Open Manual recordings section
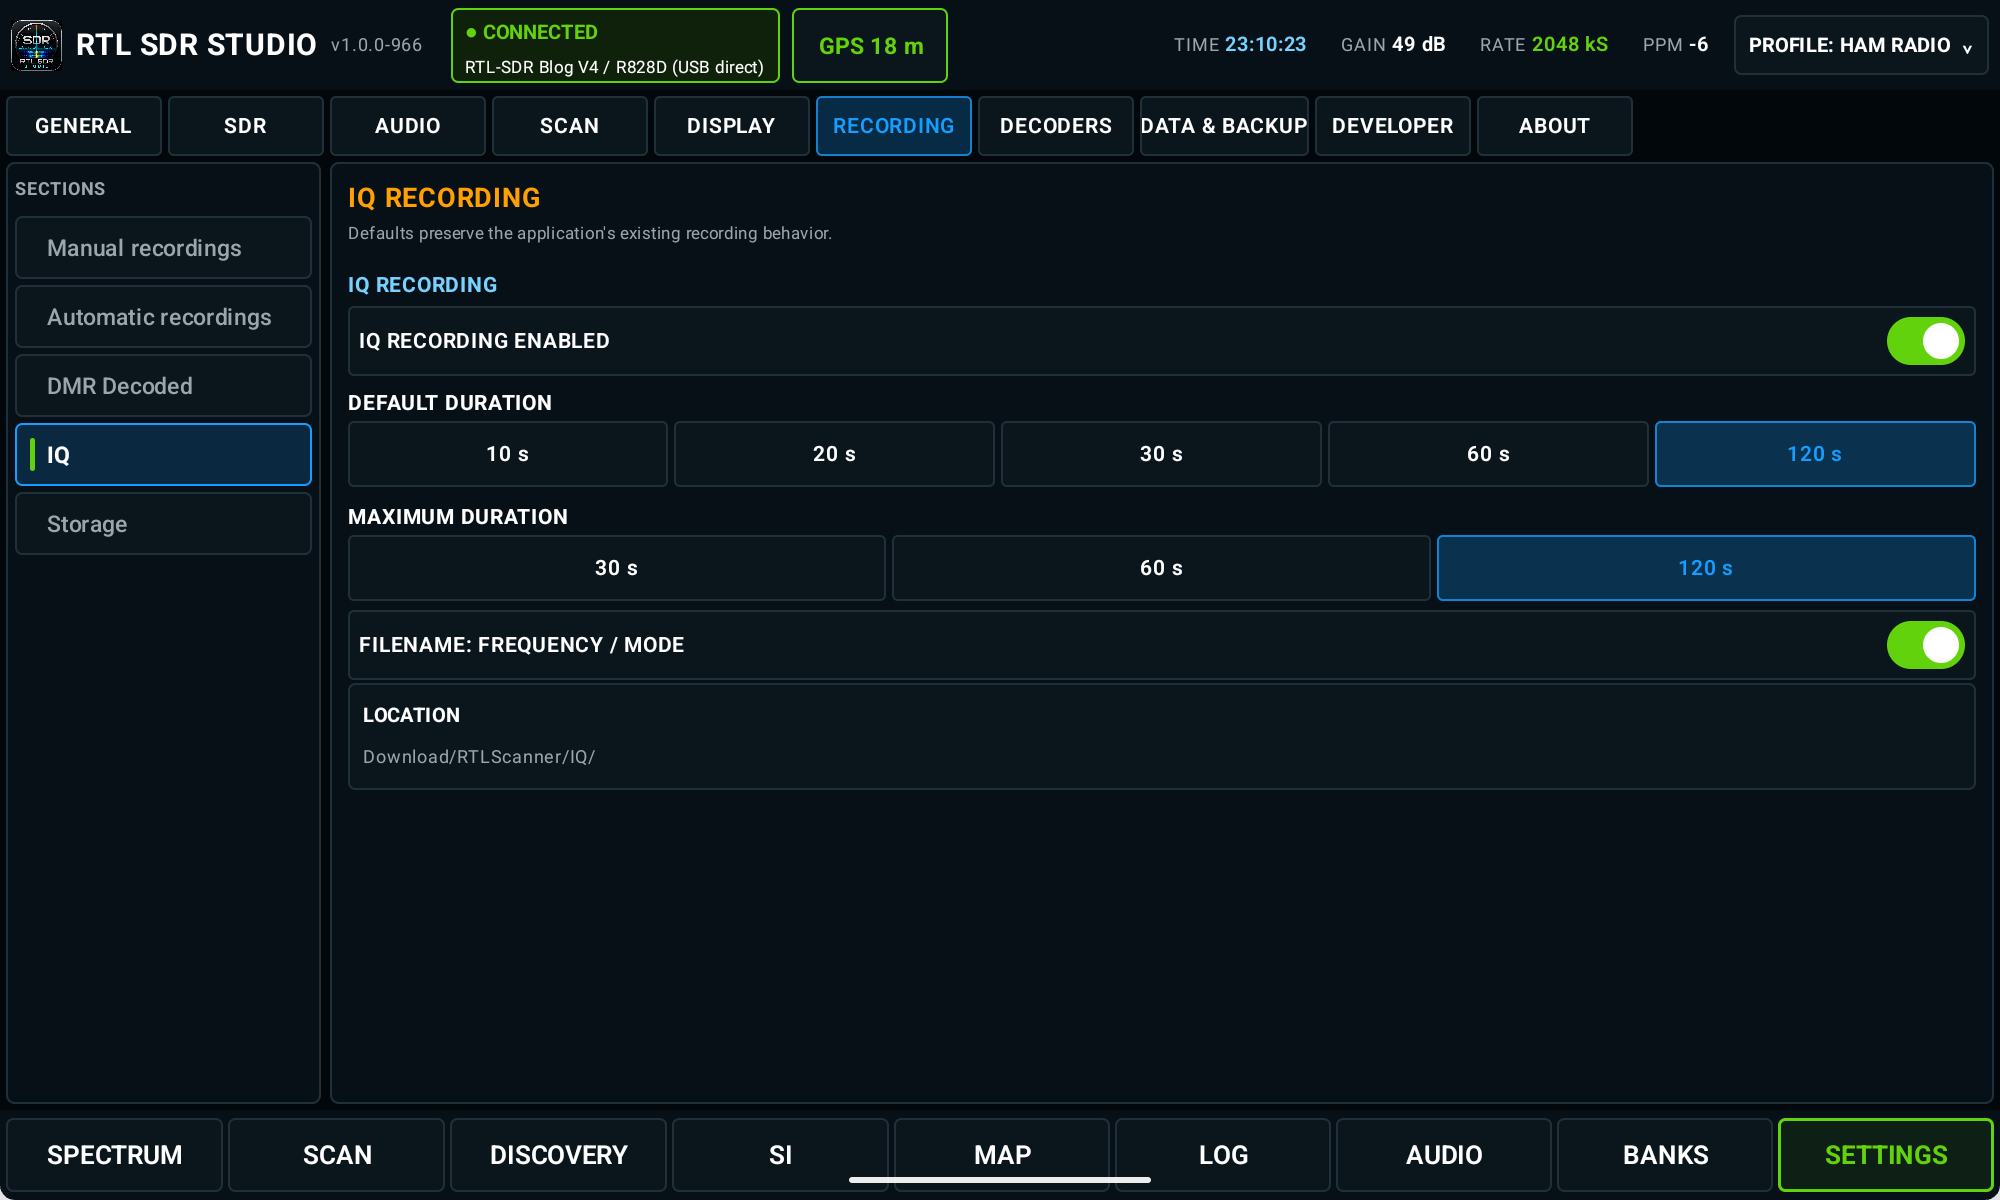The image size is (2000, 1200). tap(163, 248)
